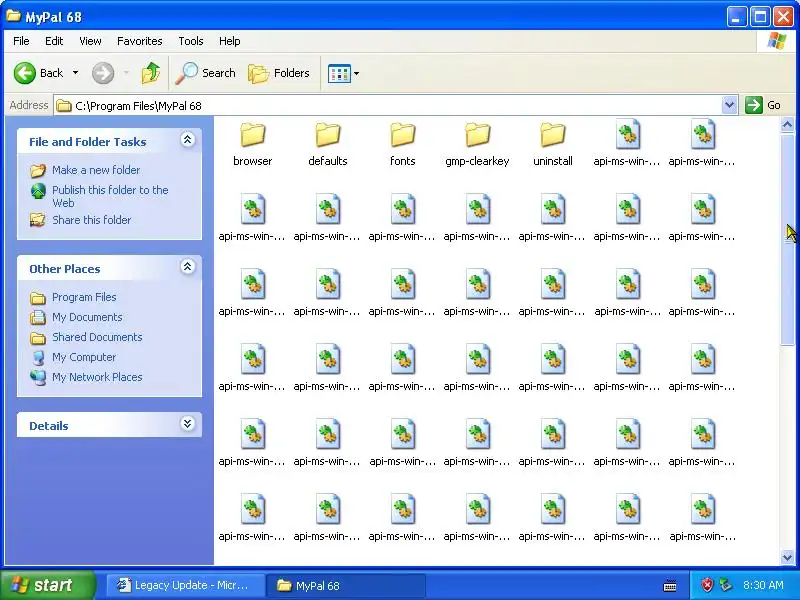The height and width of the screenshot is (600, 800).
Task: Click the Go button
Action: point(763,105)
